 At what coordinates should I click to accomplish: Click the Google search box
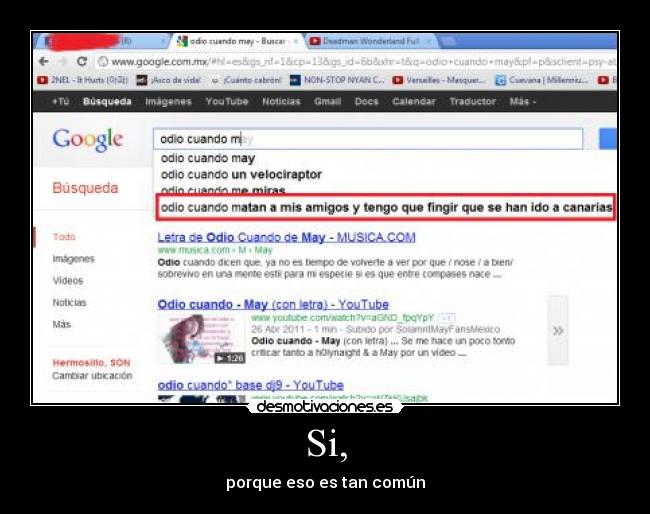coord(368,139)
